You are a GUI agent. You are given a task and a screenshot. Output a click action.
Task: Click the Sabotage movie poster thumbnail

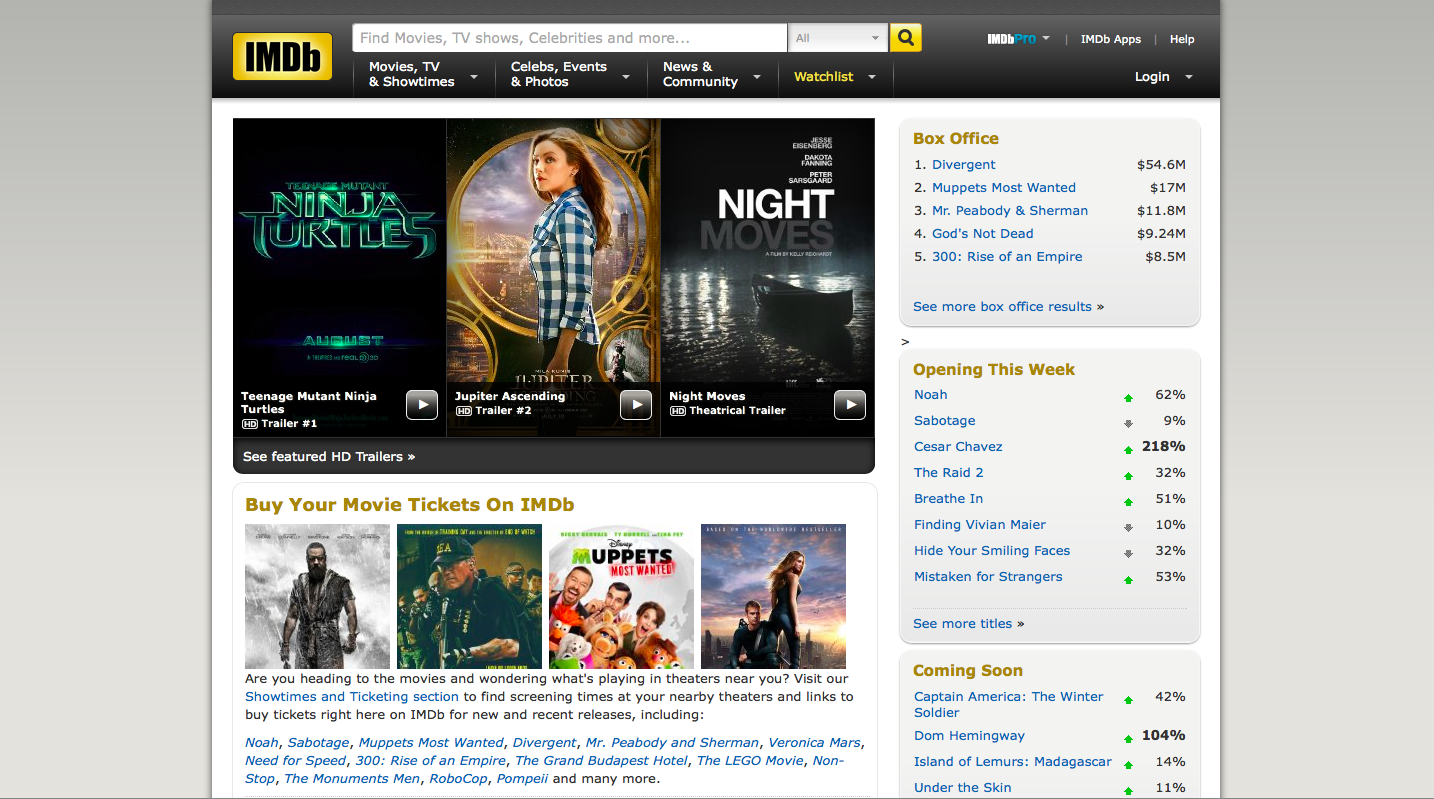pos(469,596)
